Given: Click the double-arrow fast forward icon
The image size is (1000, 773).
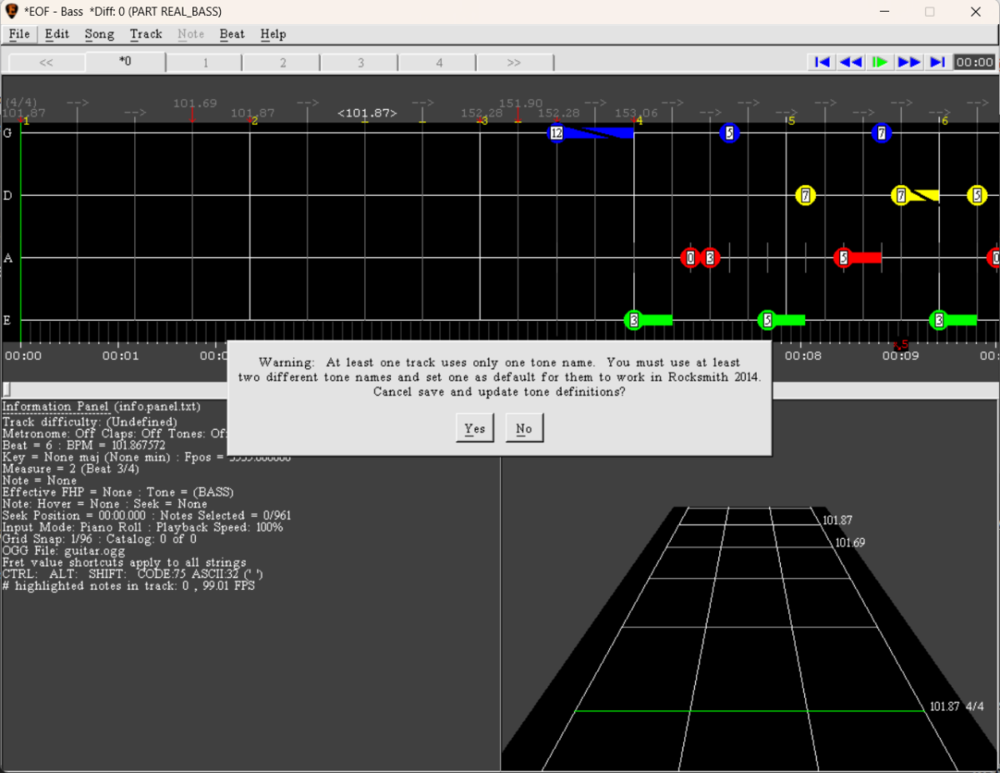Looking at the screenshot, I should pyautogui.click(x=909, y=62).
